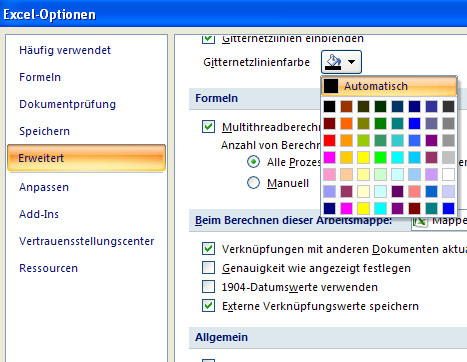Viewport: 467px width, 362px height.
Task: Pick the bottom-row dark navy swatch
Action: pyautogui.click(x=329, y=208)
